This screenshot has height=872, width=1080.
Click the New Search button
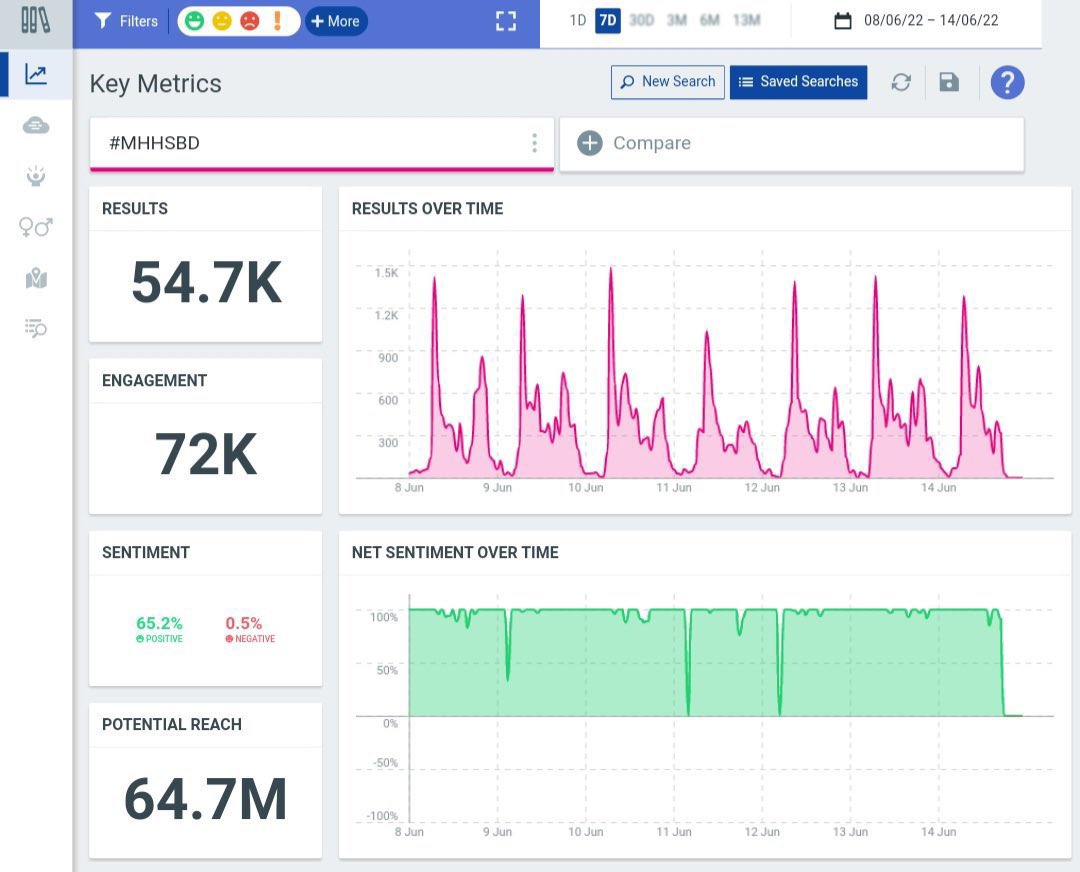pos(667,82)
